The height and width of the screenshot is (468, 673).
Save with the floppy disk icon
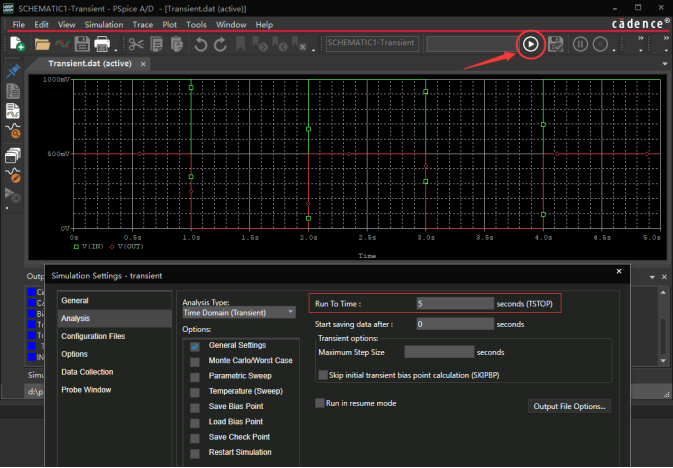[82, 44]
